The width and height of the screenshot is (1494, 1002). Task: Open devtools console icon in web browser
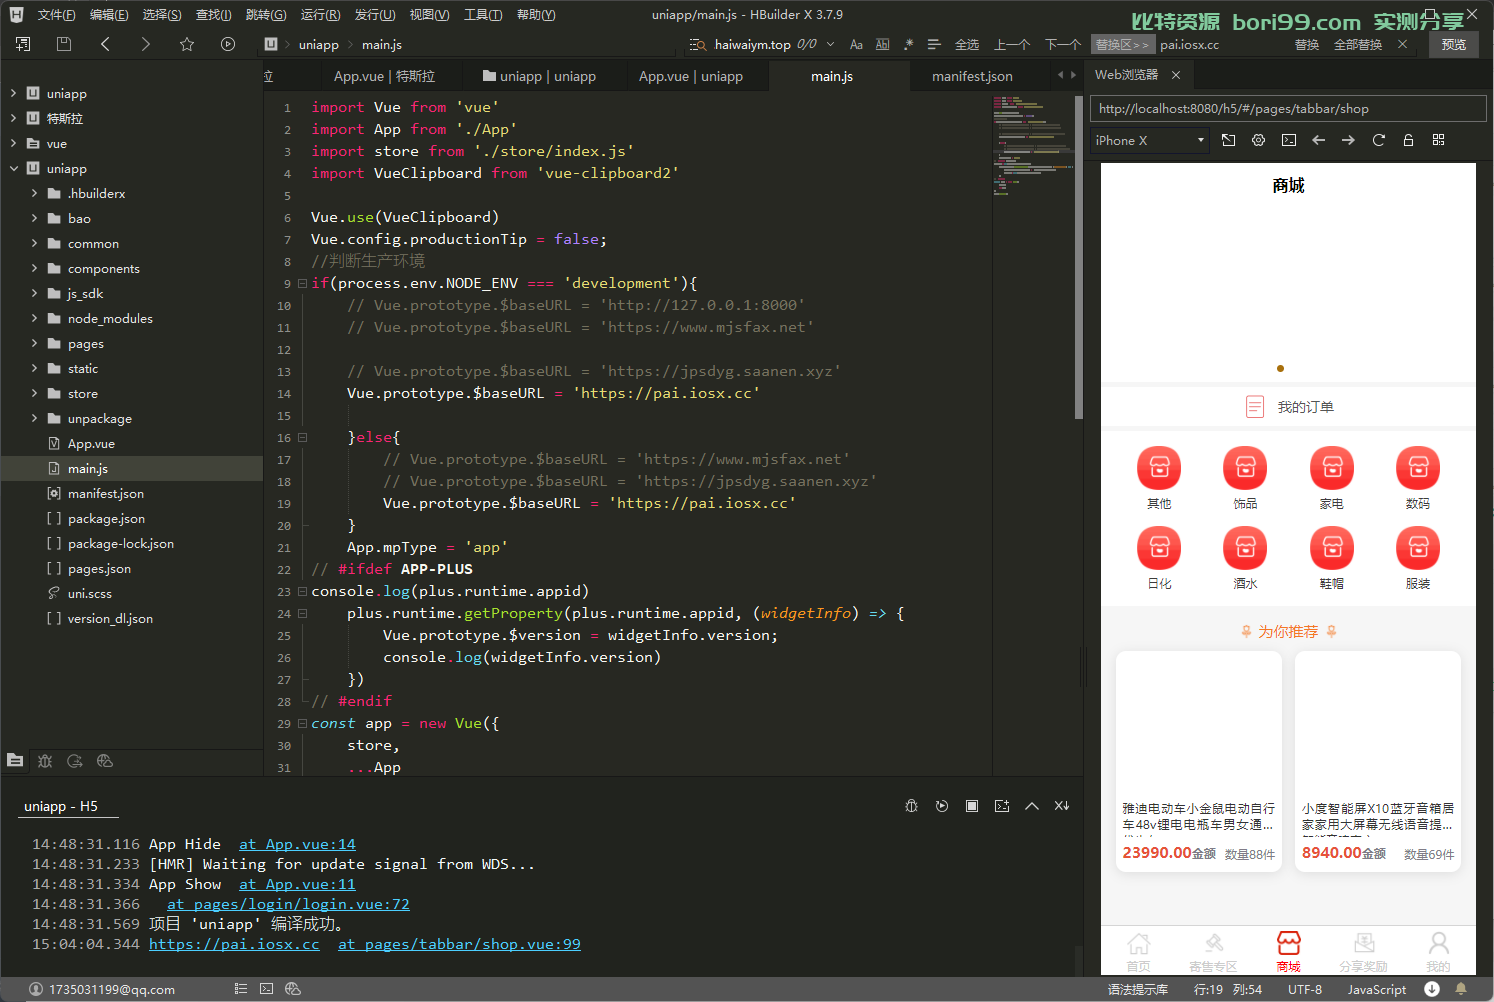tap(1289, 140)
